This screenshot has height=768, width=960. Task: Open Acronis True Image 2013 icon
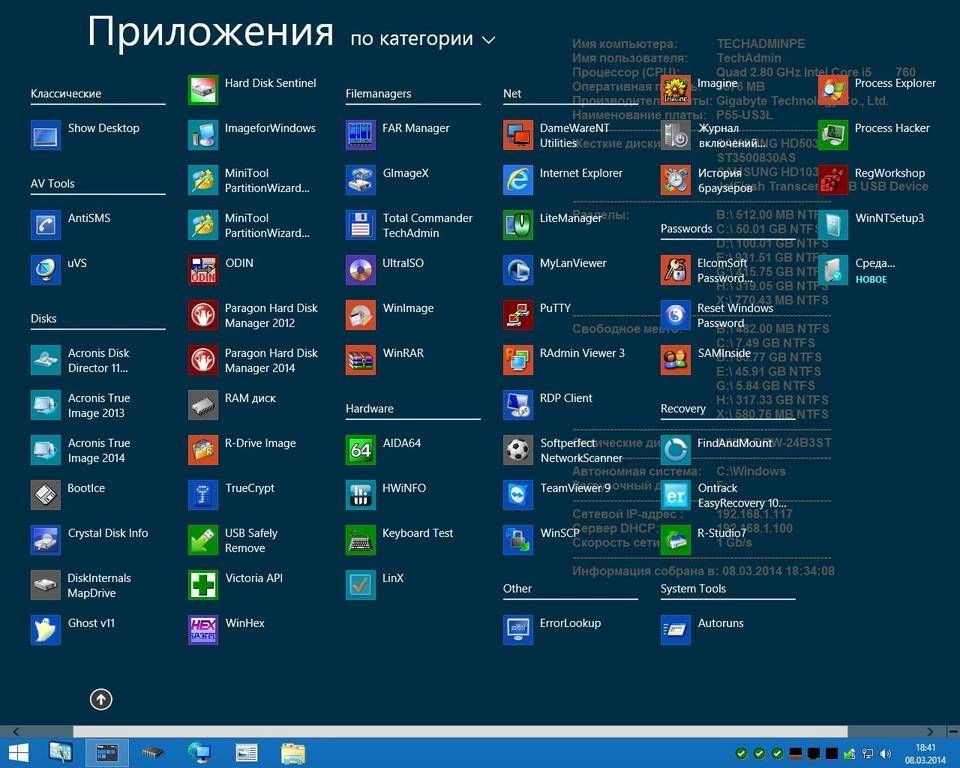[45, 405]
